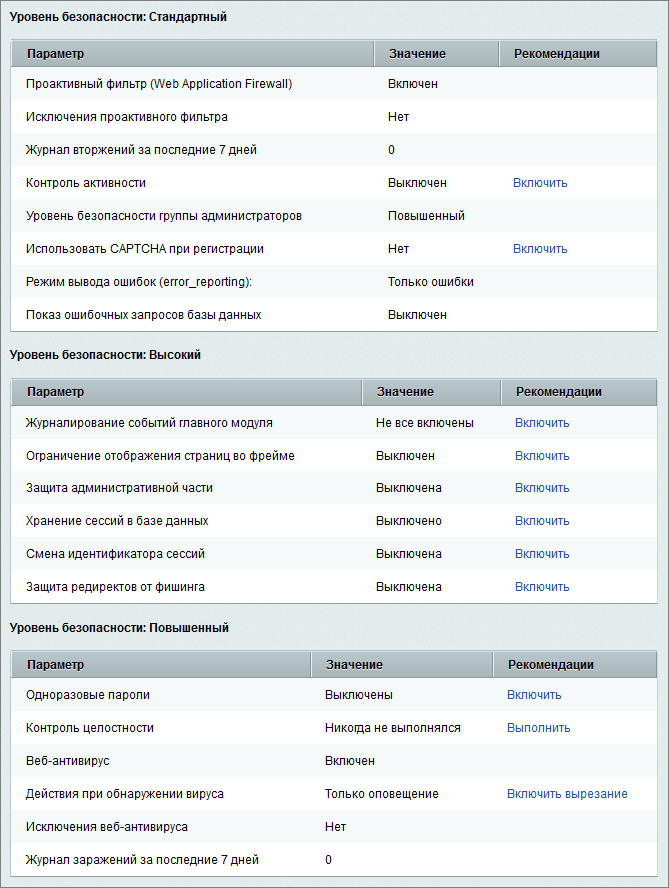The width and height of the screenshot is (669, 888).
Task: Click Включить link for Контроль активности
Action: (x=540, y=183)
